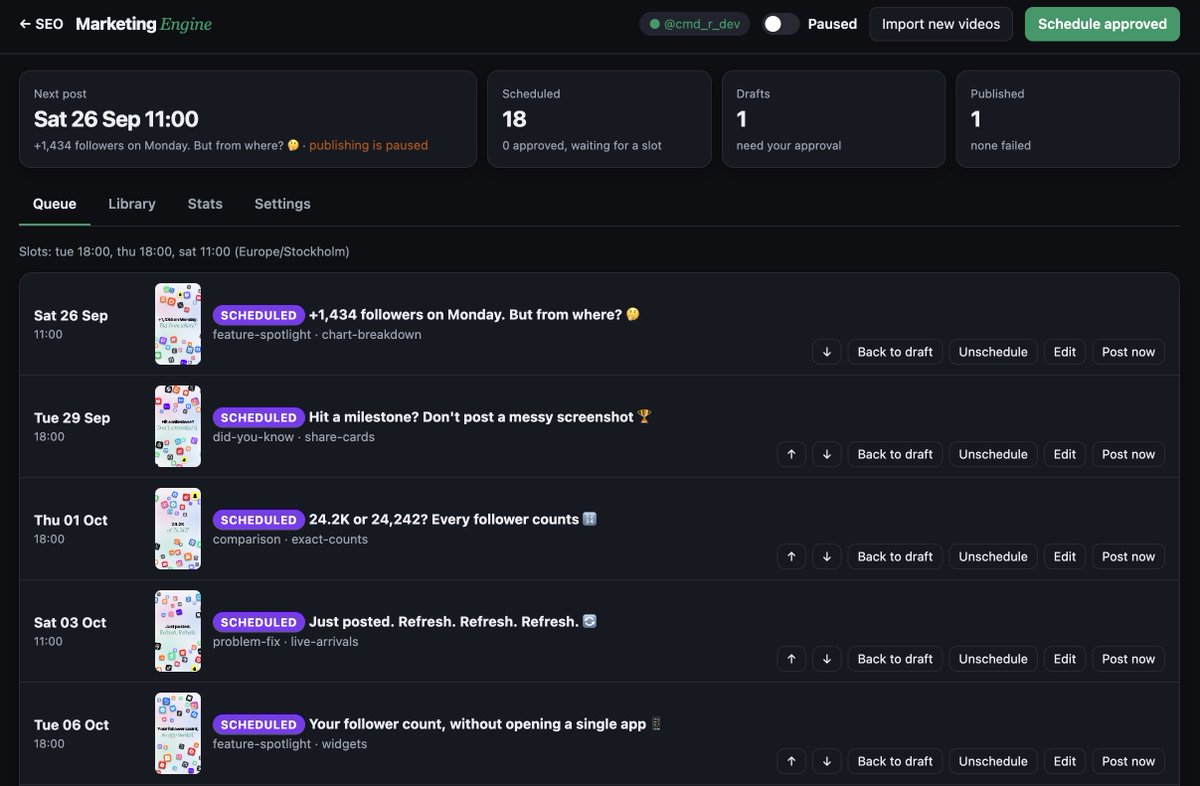Open the Stats tab
1200x786 pixels.
(x=205, y=204)
